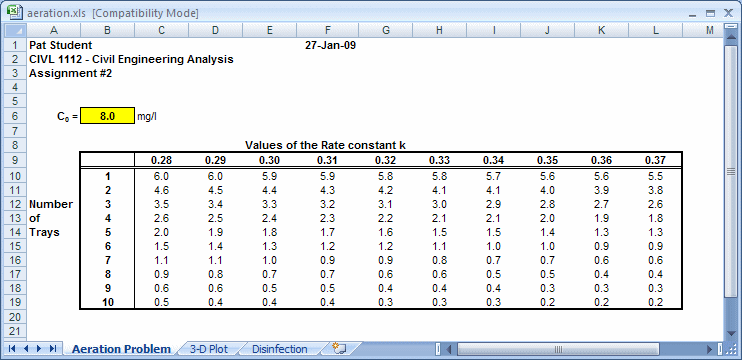
Task: Click the Excel workbook icon in title bar
Action: pos(15,12)
